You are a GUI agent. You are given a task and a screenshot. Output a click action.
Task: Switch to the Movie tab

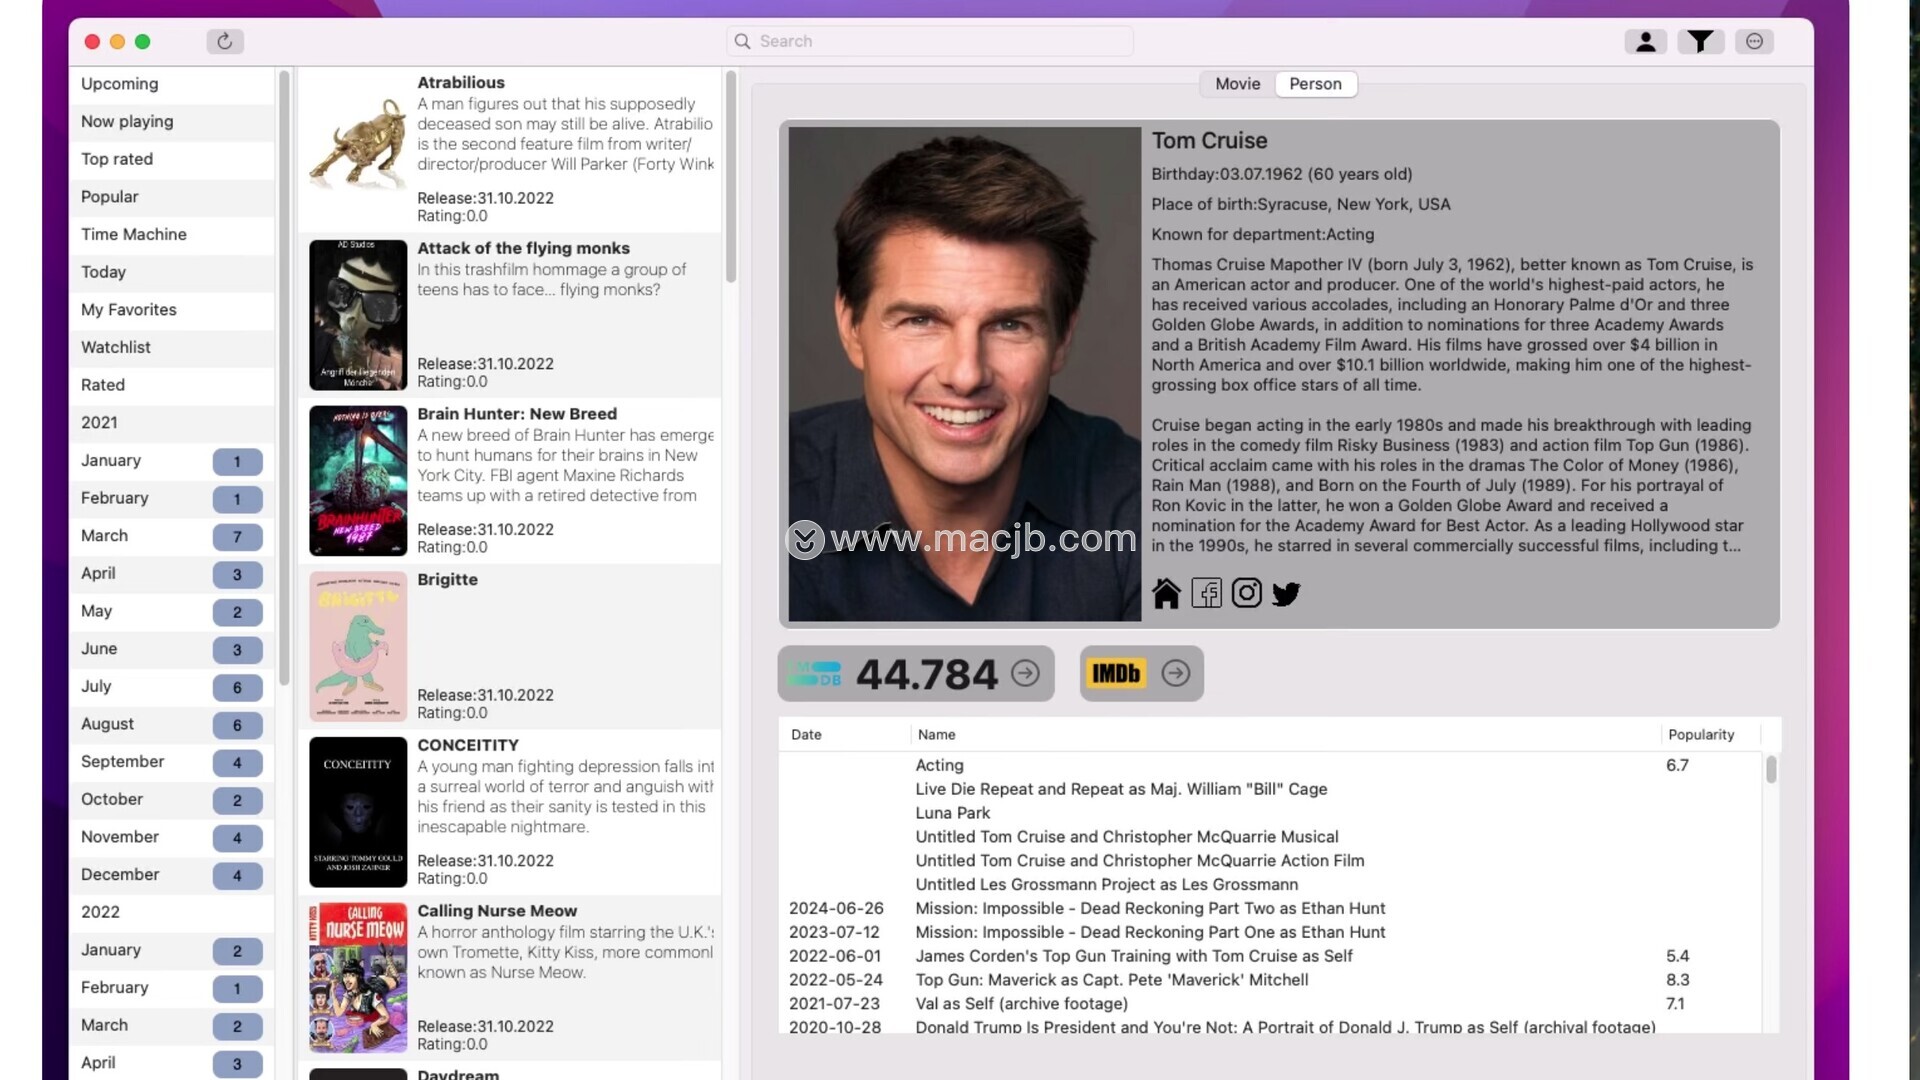(1238, 84)
